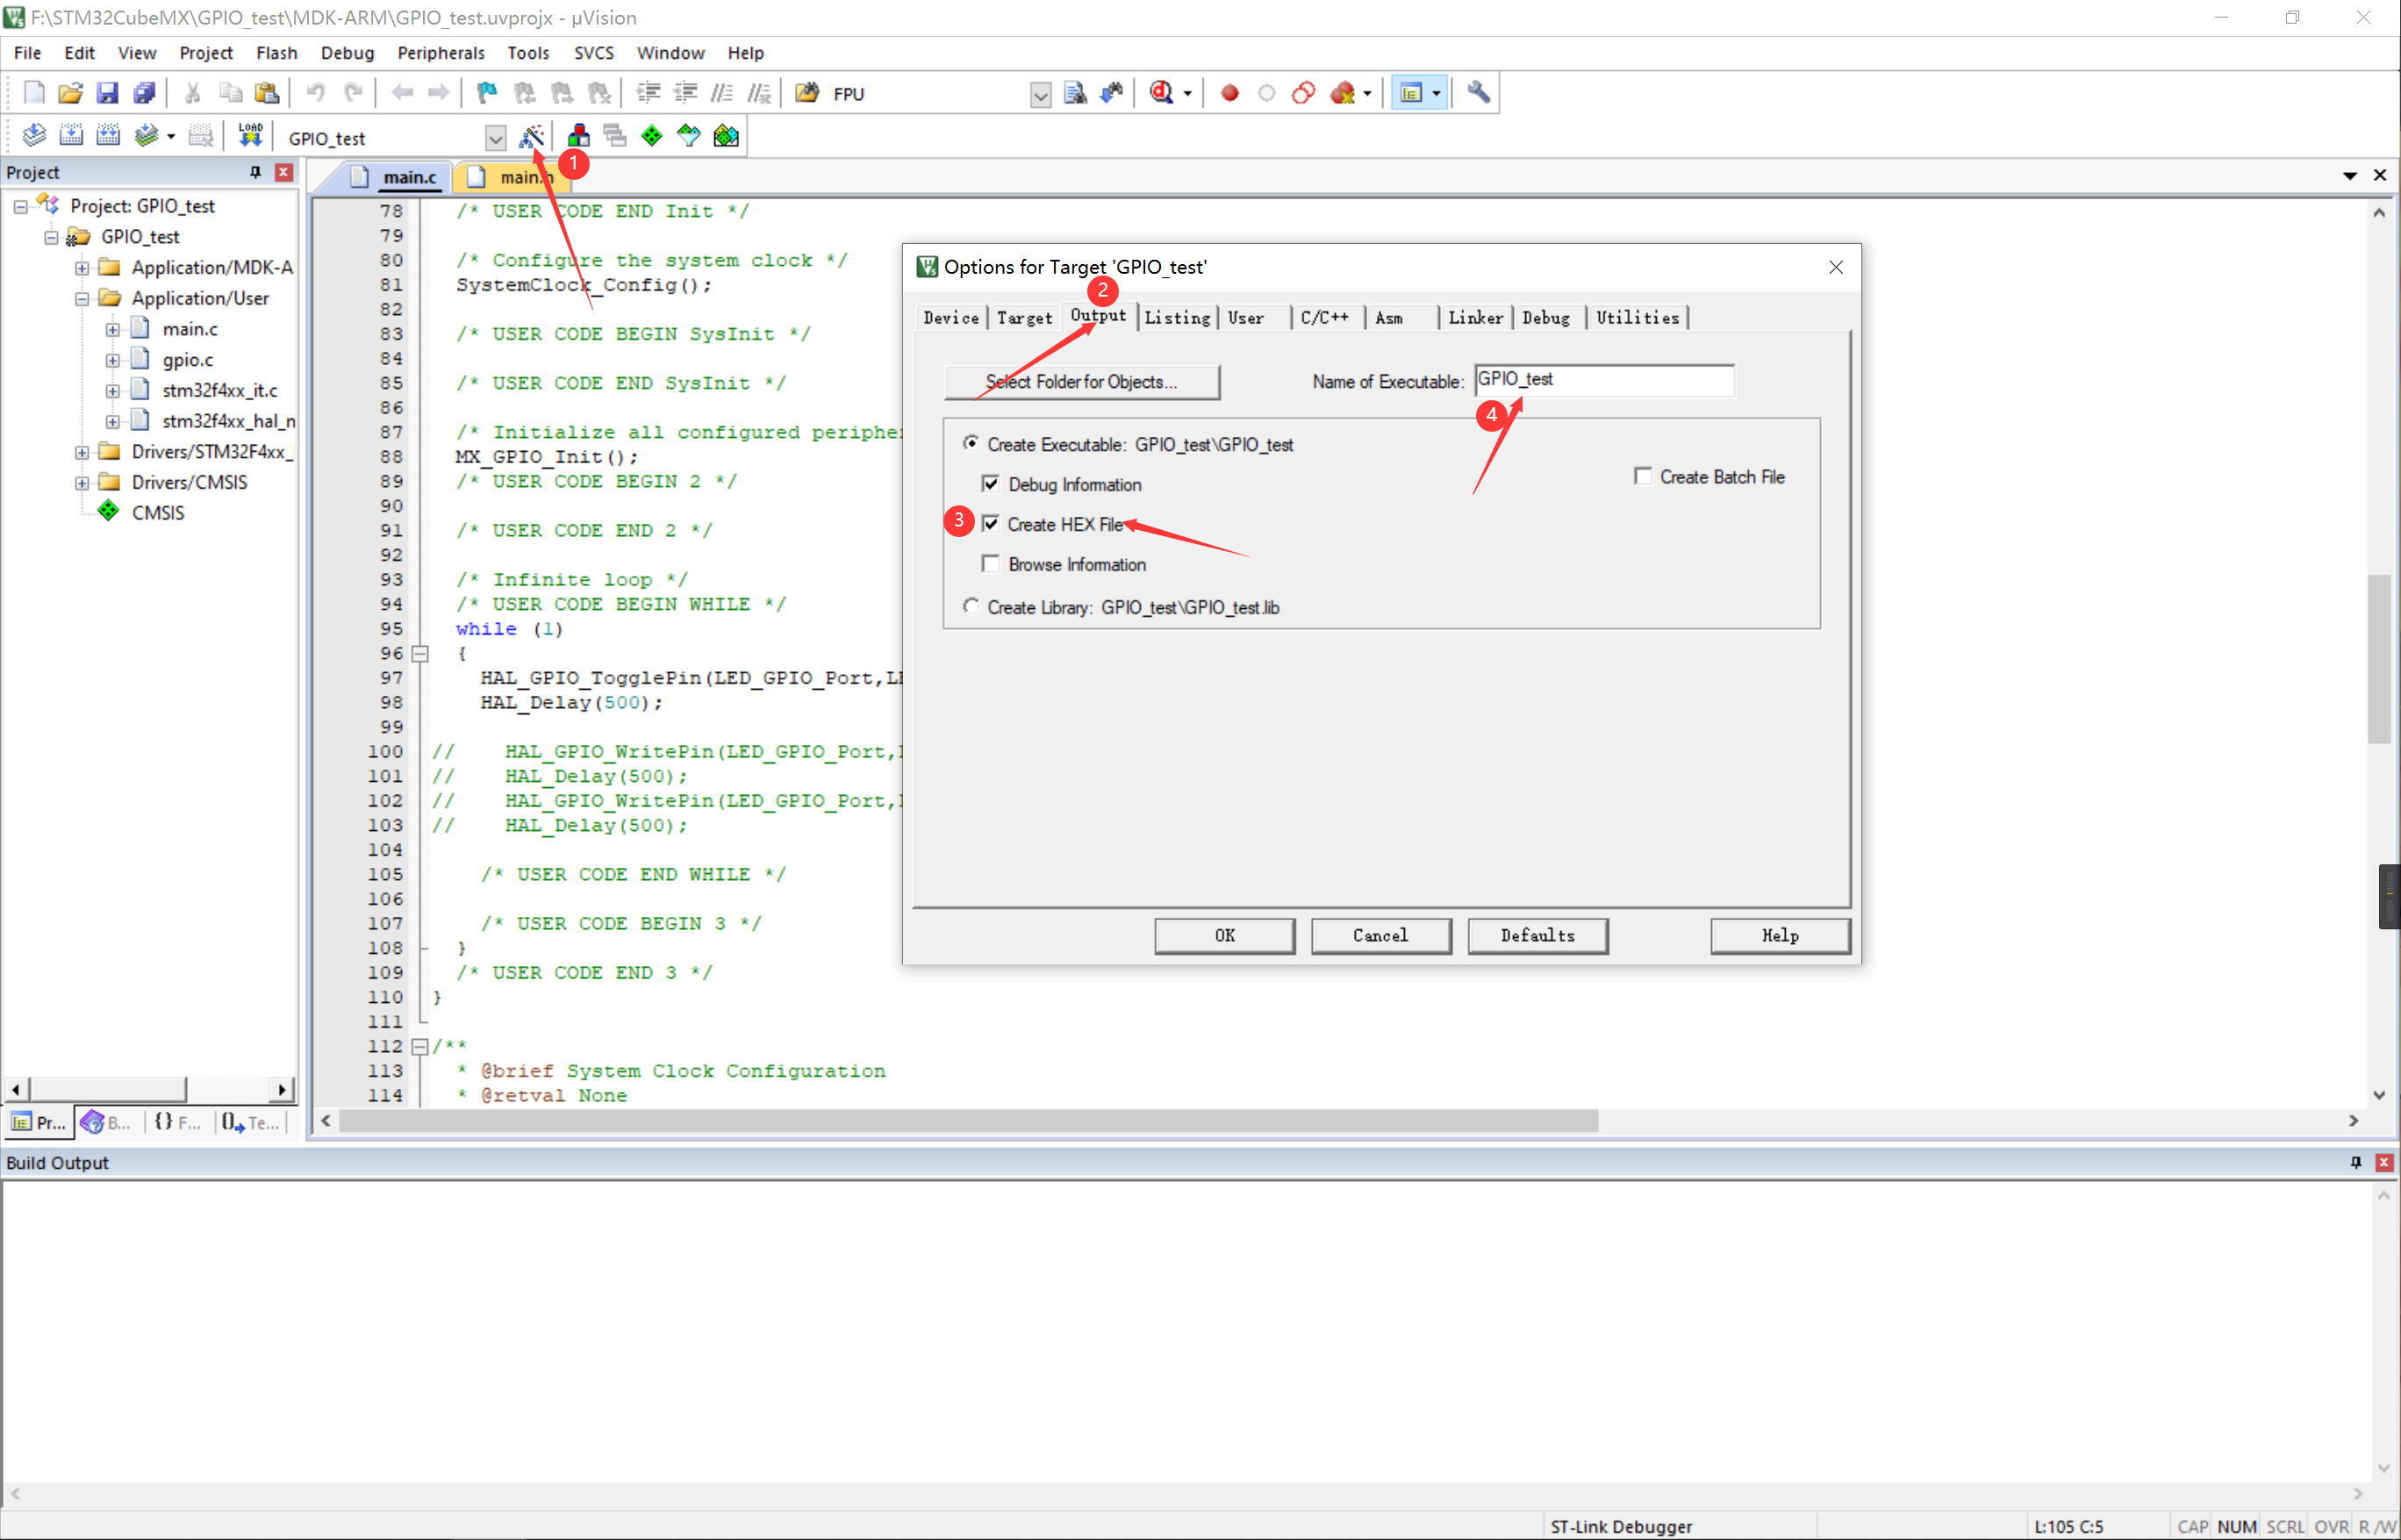This screenshot has height=1540, width=2401.
Task: Uncheck Create HEX File checkbox
Action: click(990, 524)
